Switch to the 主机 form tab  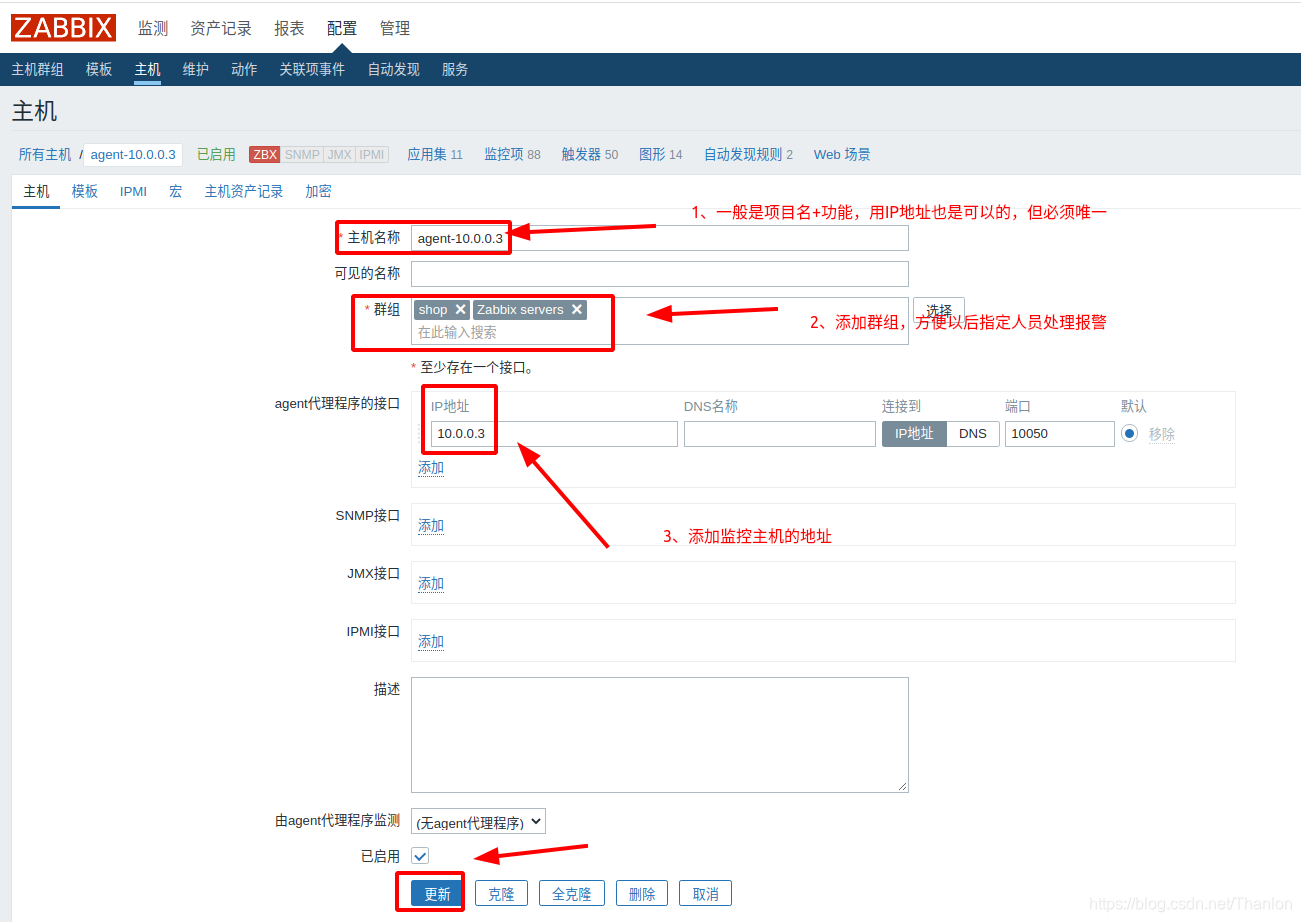[x=36, y=191]
